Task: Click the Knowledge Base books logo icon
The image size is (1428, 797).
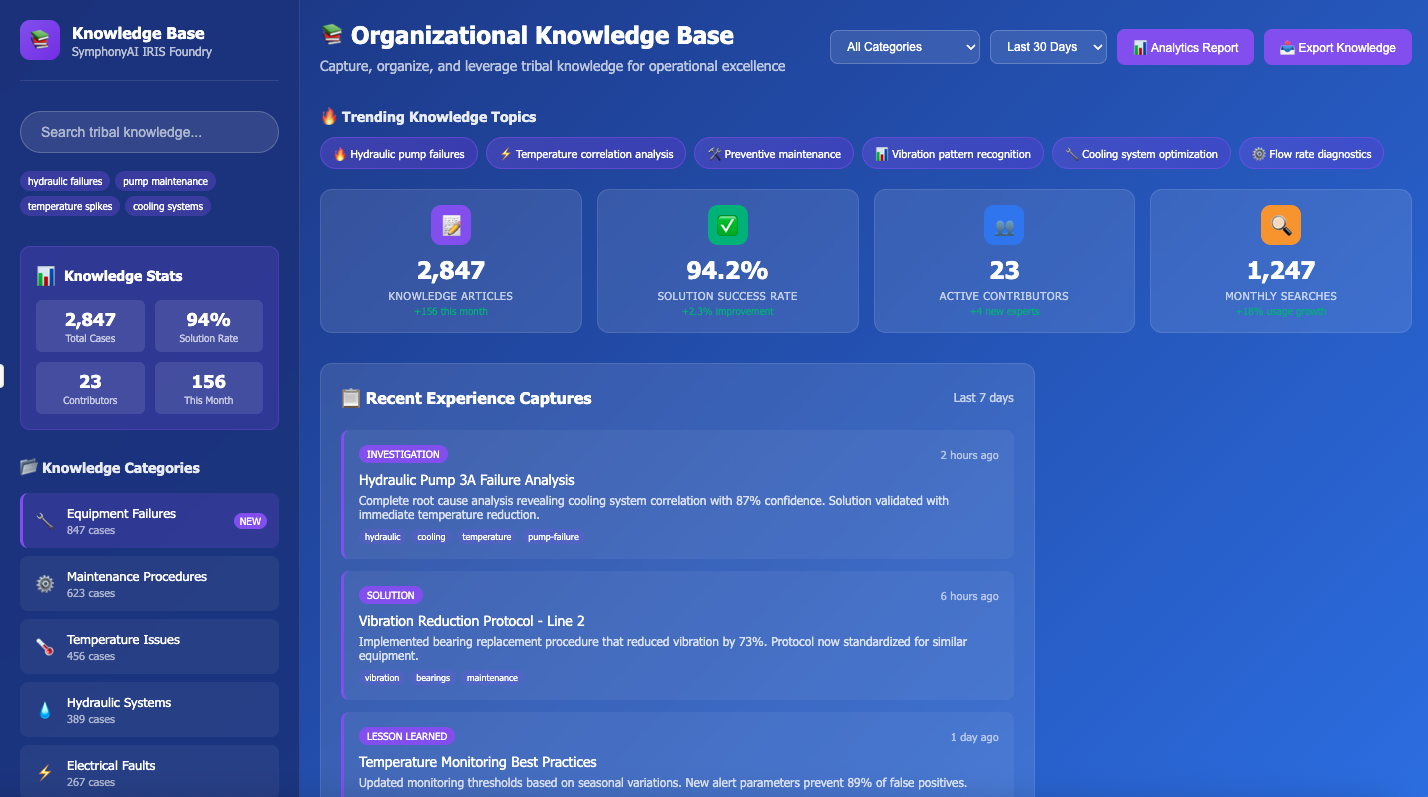Action: (x=40, y=40)
